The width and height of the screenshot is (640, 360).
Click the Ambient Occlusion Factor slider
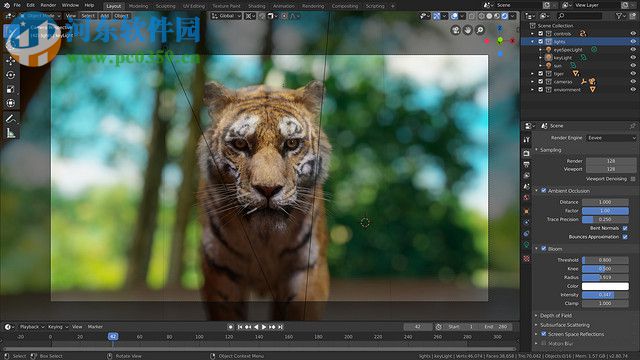tap(605, 211)
